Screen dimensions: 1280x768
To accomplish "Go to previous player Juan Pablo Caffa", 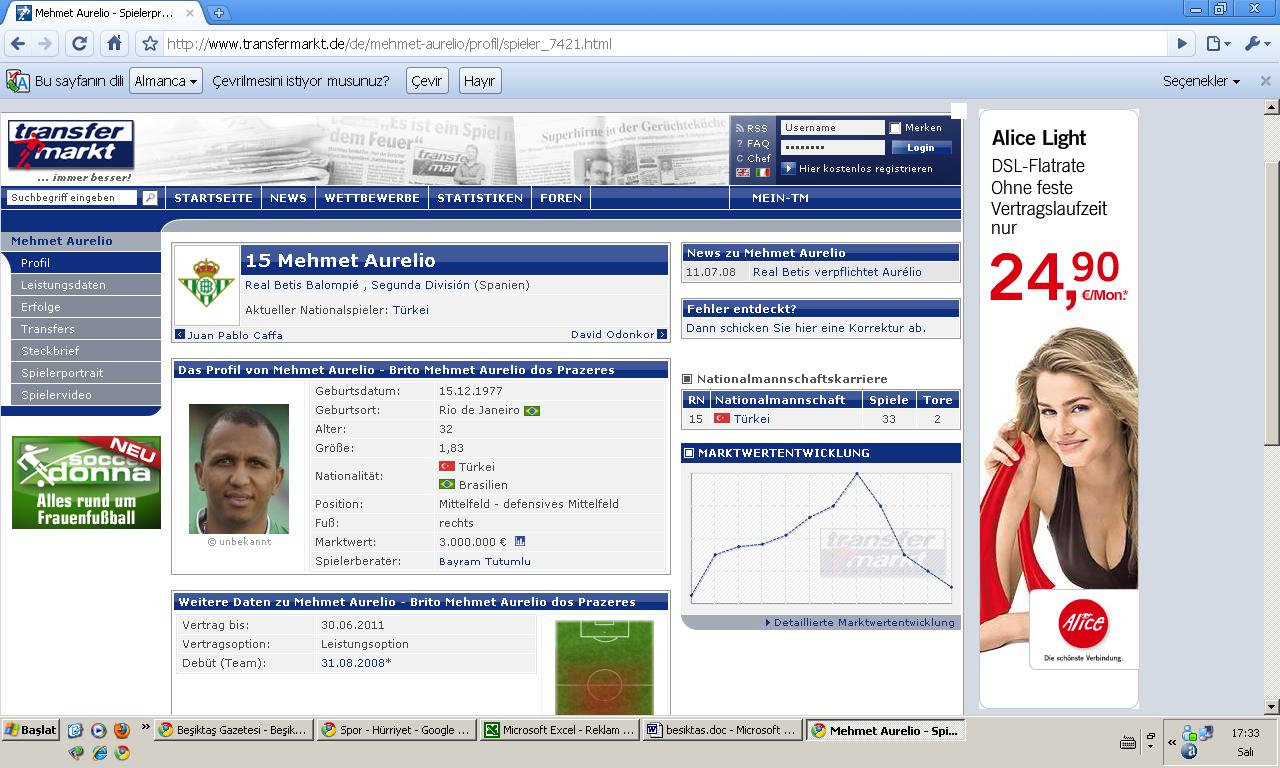I will coord(229,335).
